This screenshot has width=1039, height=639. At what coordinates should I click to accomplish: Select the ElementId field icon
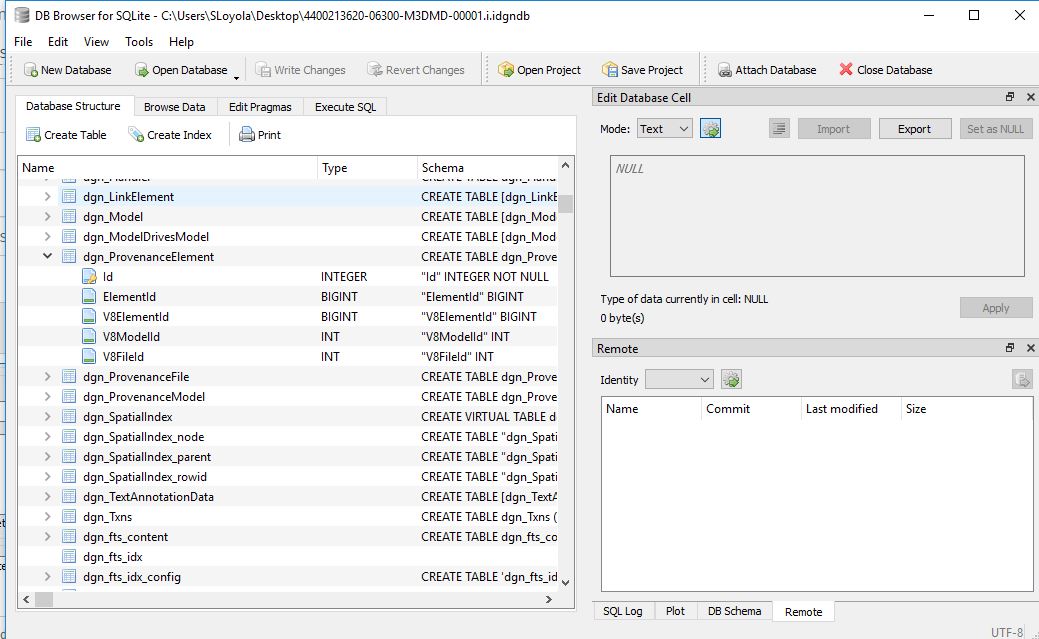[89, 296]
